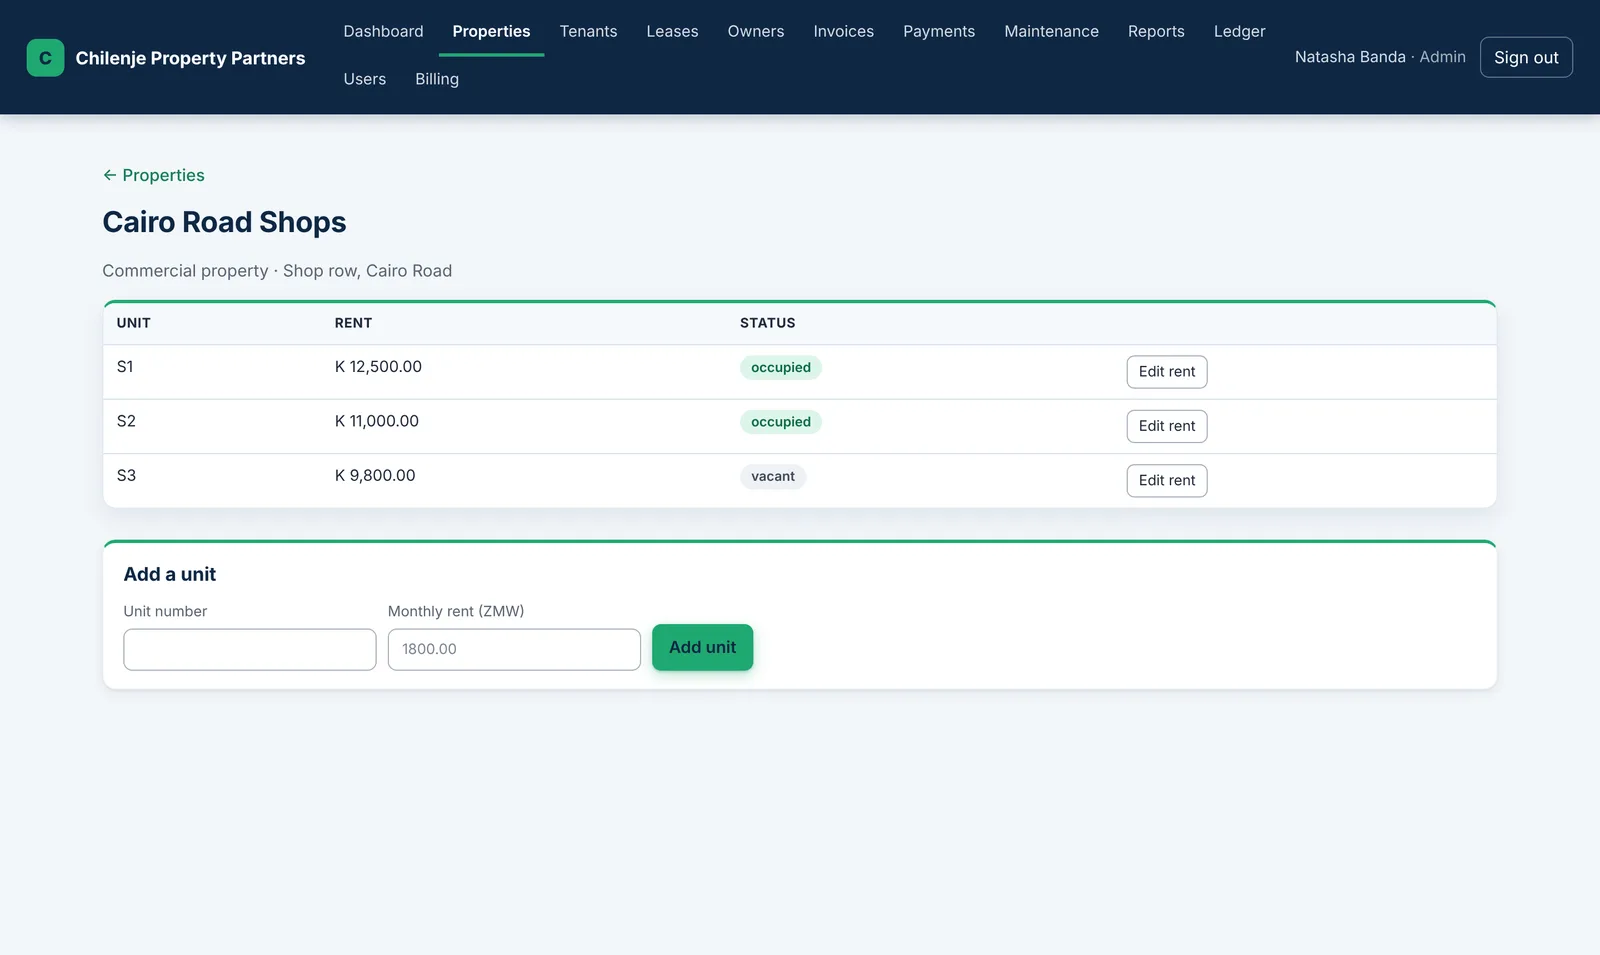Click the vacant status badge

click(773, 476)
